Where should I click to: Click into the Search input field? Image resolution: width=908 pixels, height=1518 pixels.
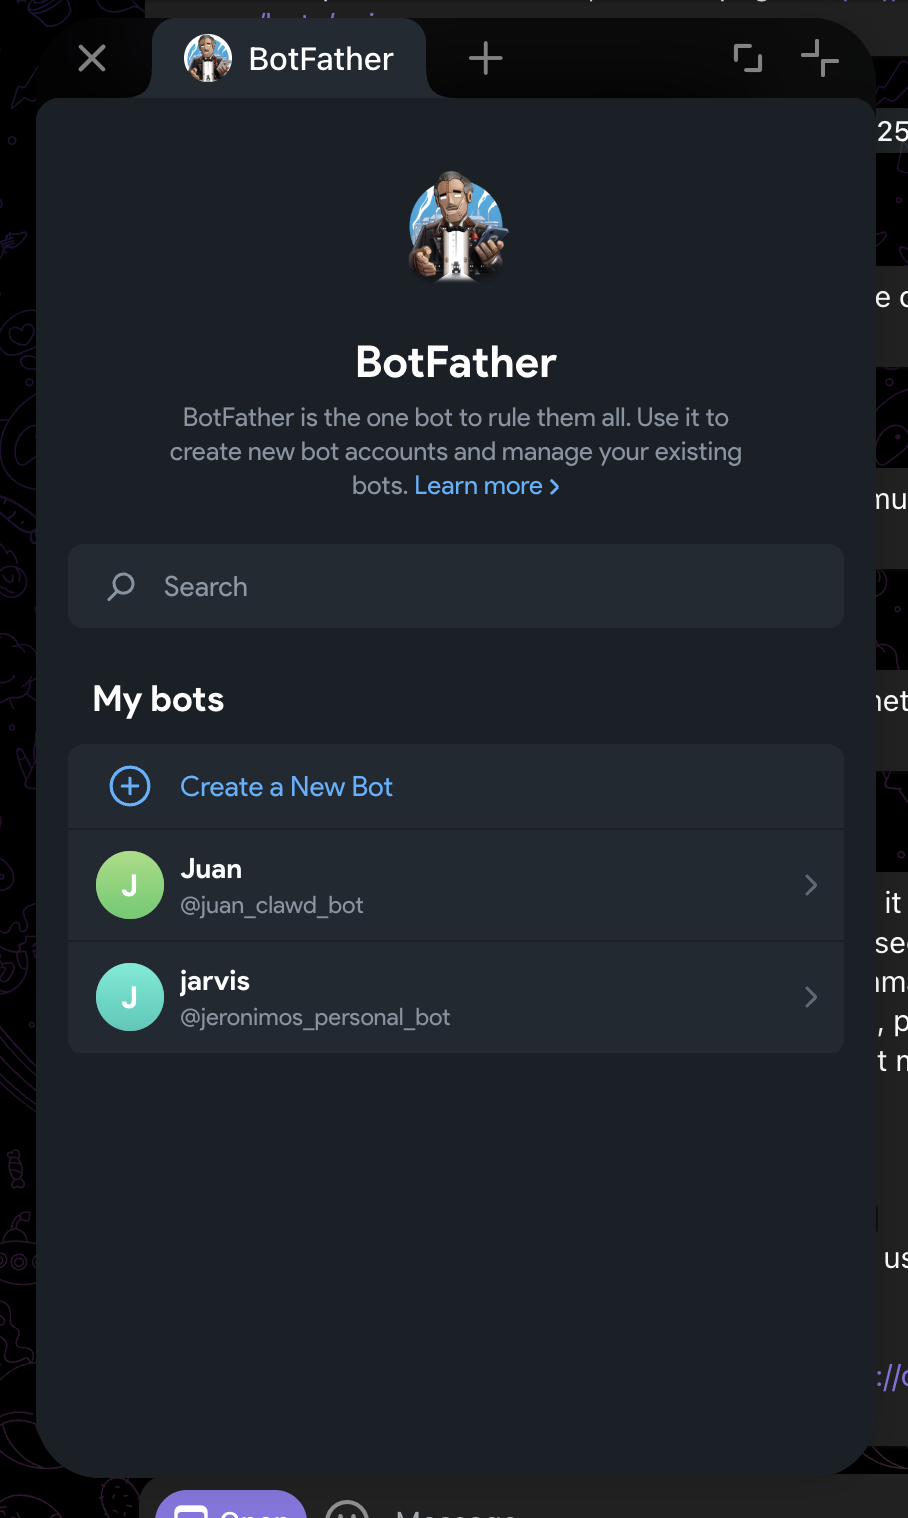(455, 586)
